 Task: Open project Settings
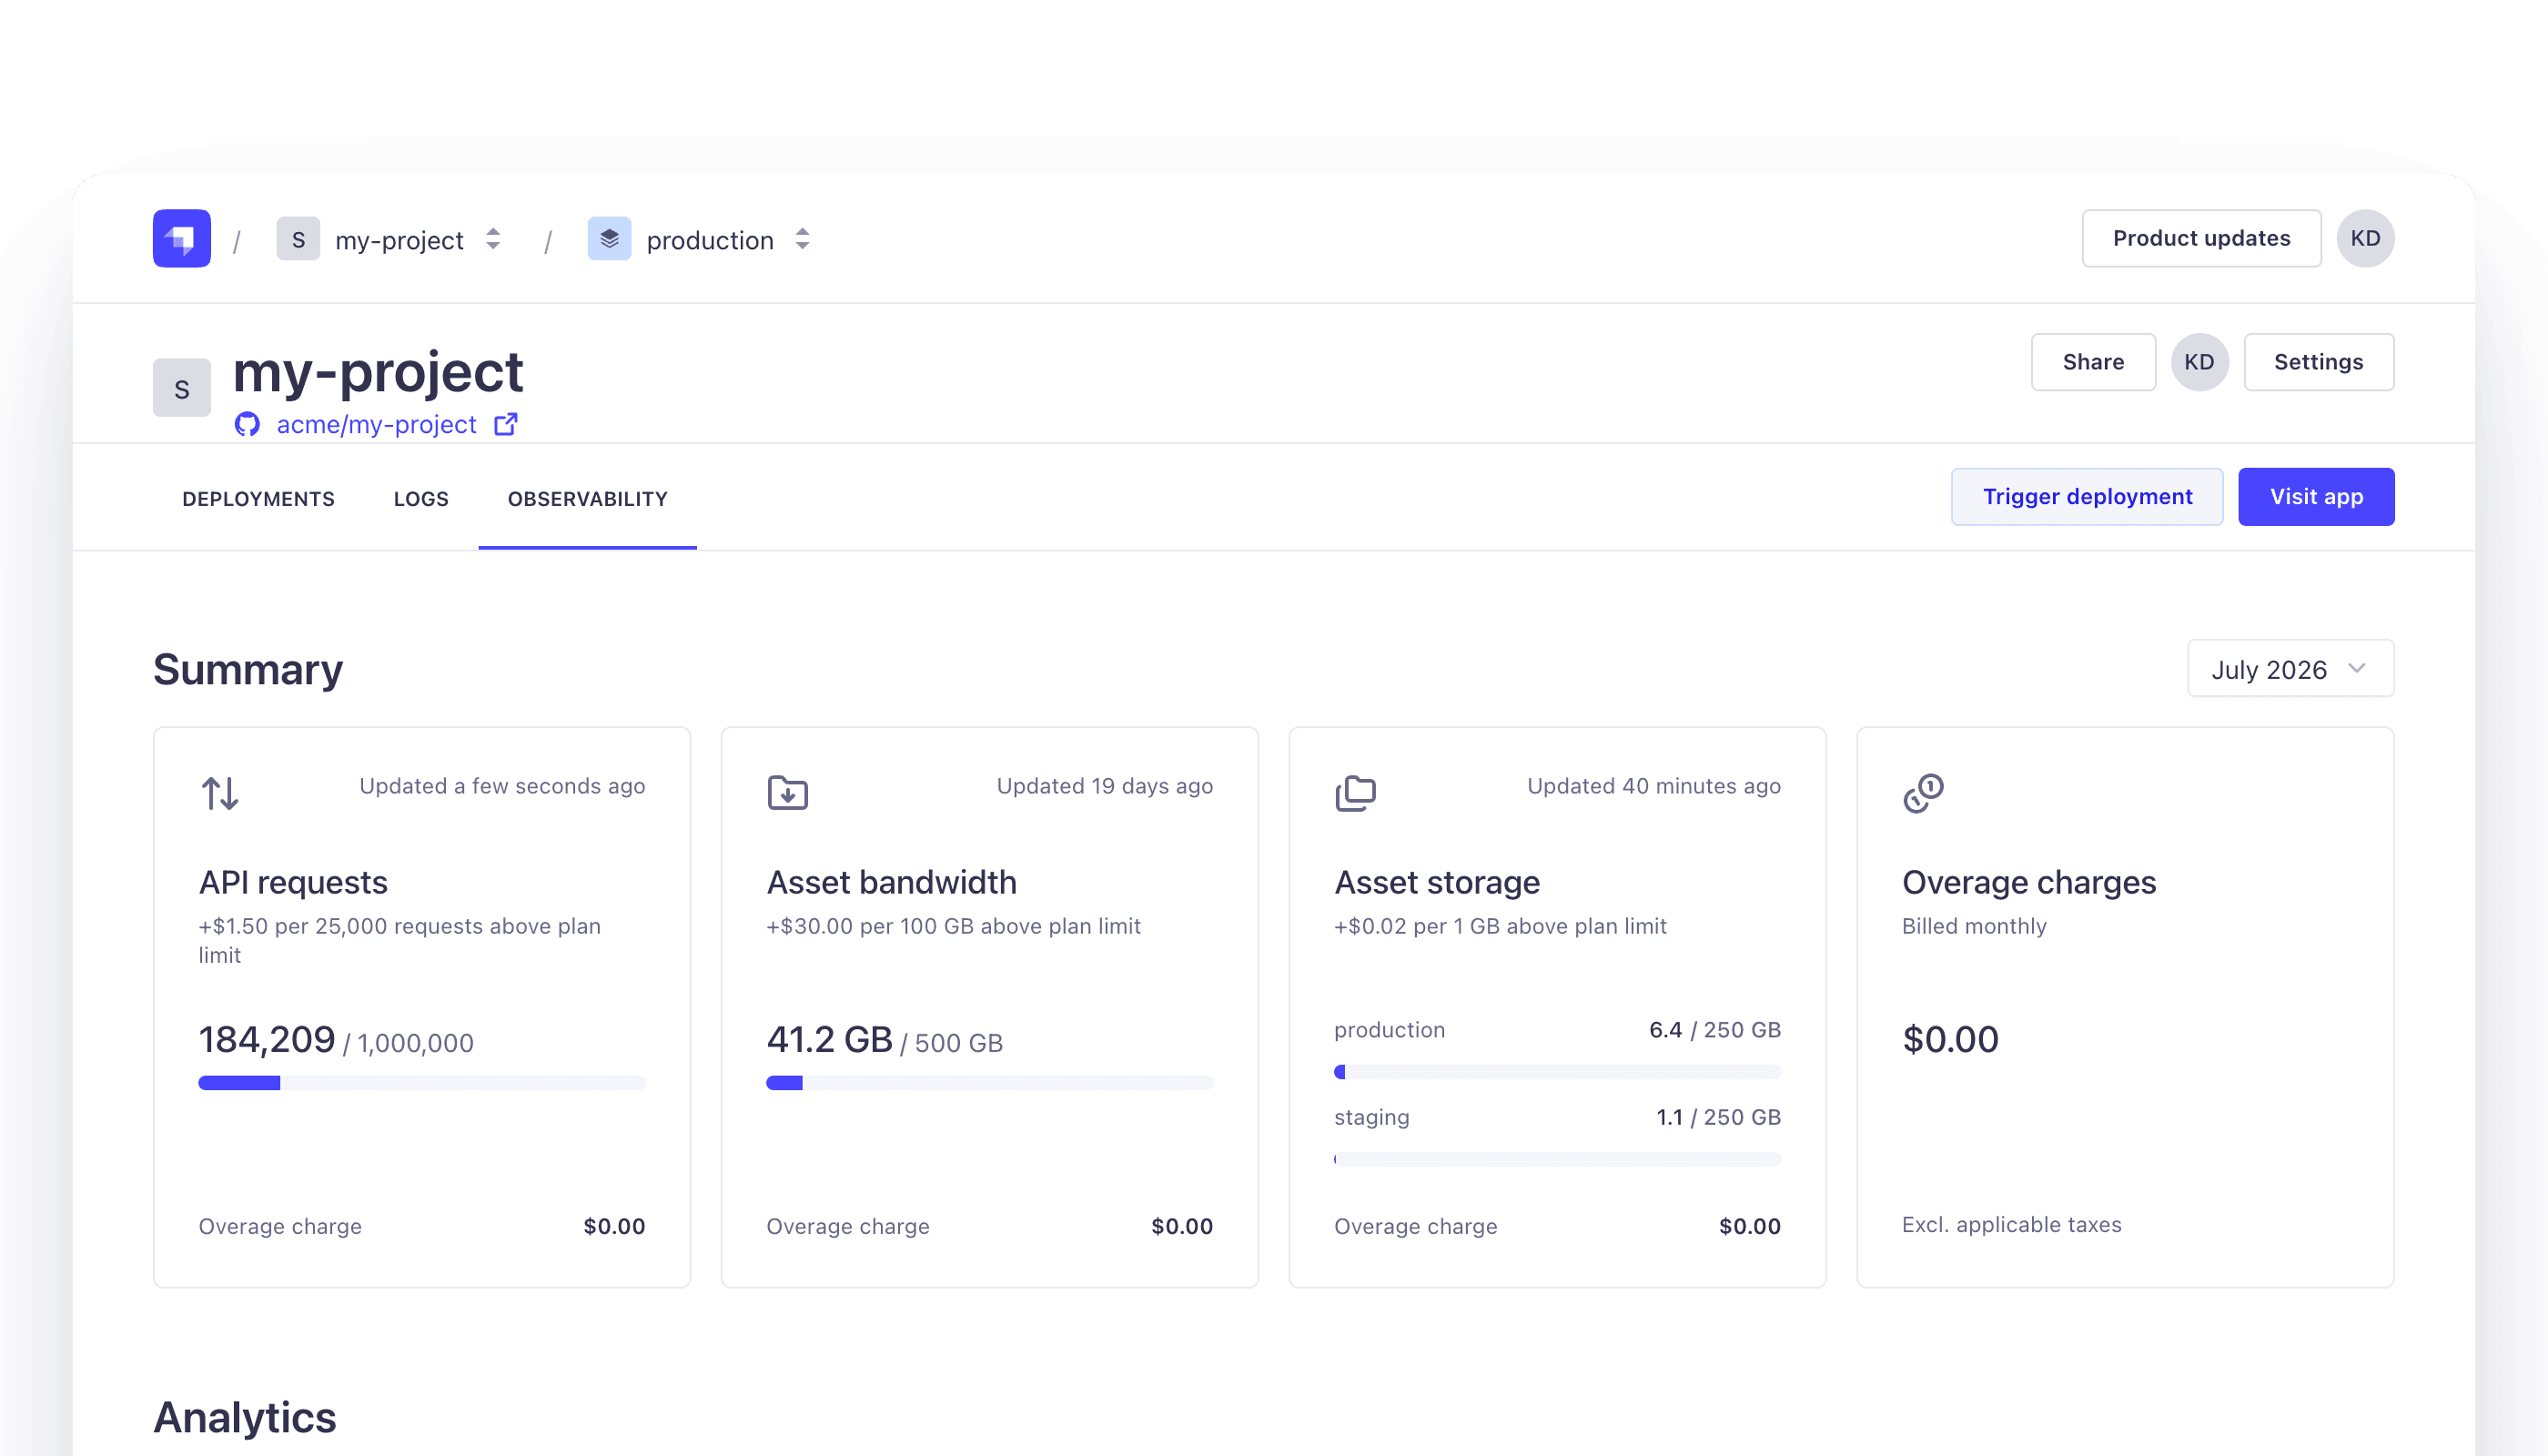click(2318, 362)
